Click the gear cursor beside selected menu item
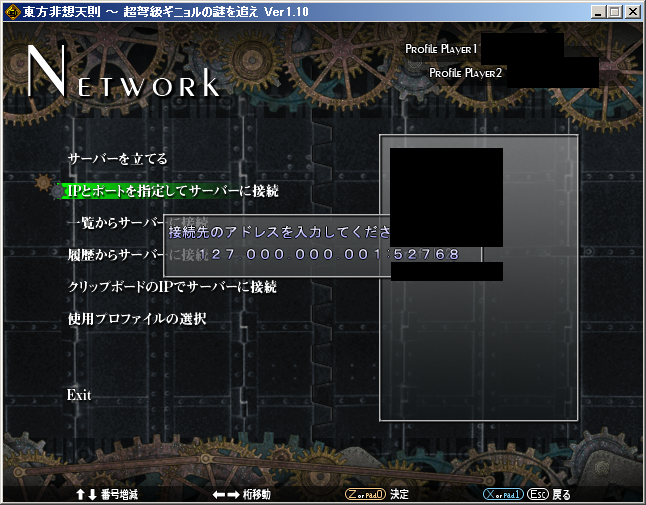646x505 pixels. point(50,187)
